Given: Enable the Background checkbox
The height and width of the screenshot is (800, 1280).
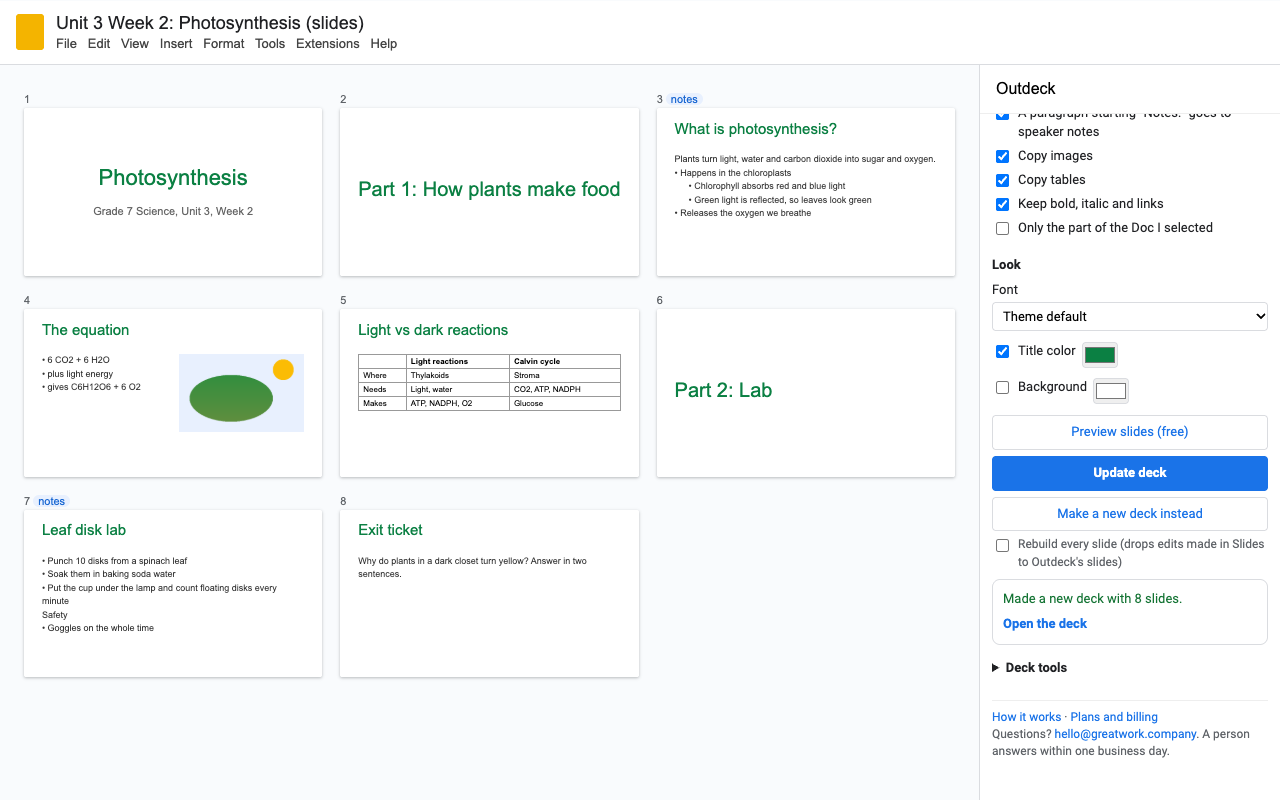Looking at the screenshot, I should click(x=1002, y=387).
